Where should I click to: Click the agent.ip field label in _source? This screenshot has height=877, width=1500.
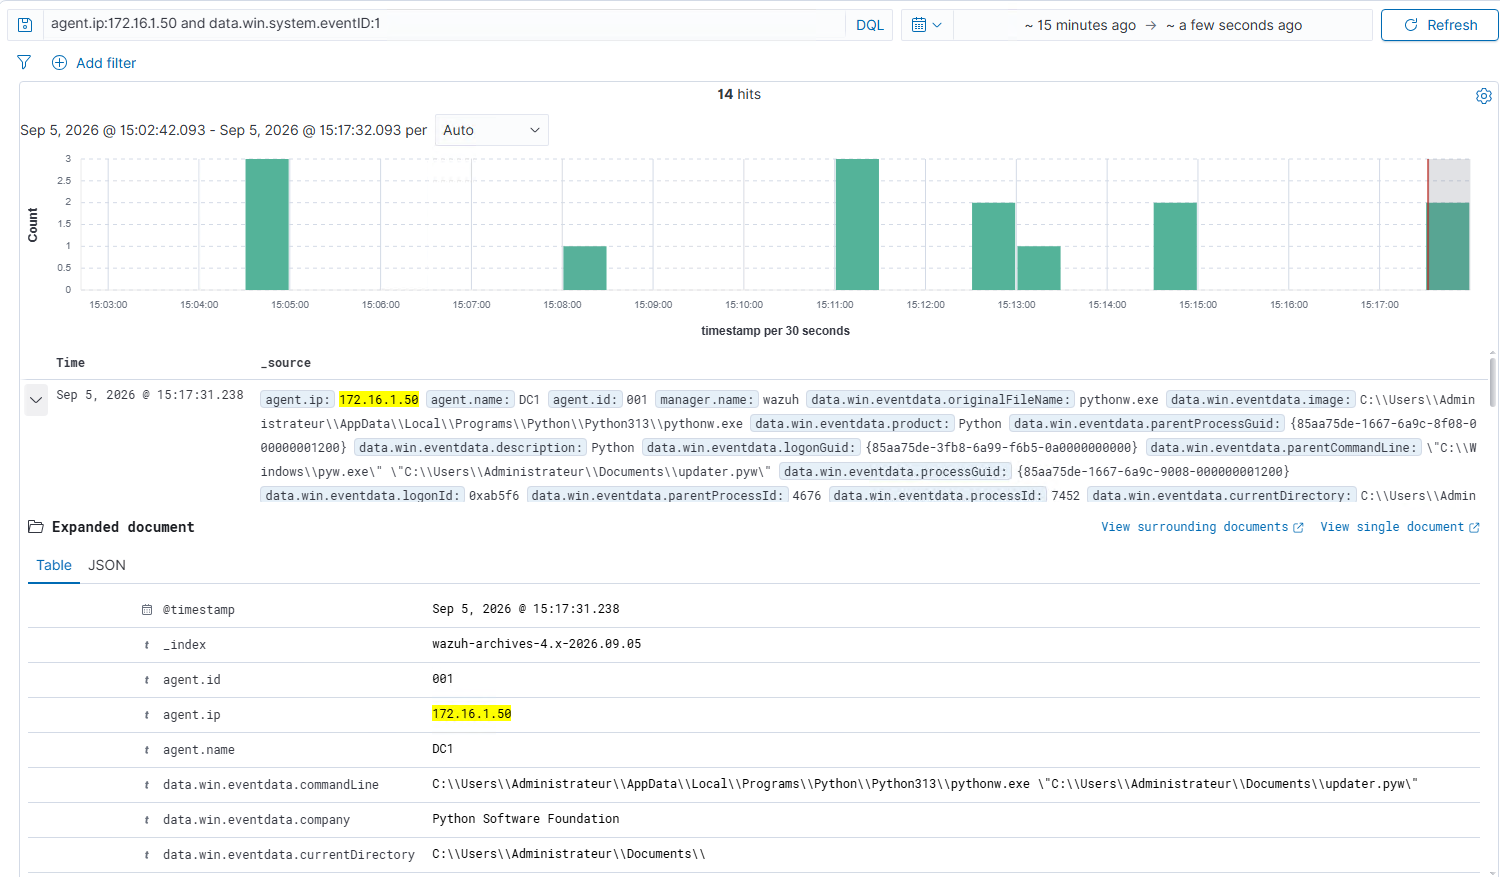click(x=296, y=400)
